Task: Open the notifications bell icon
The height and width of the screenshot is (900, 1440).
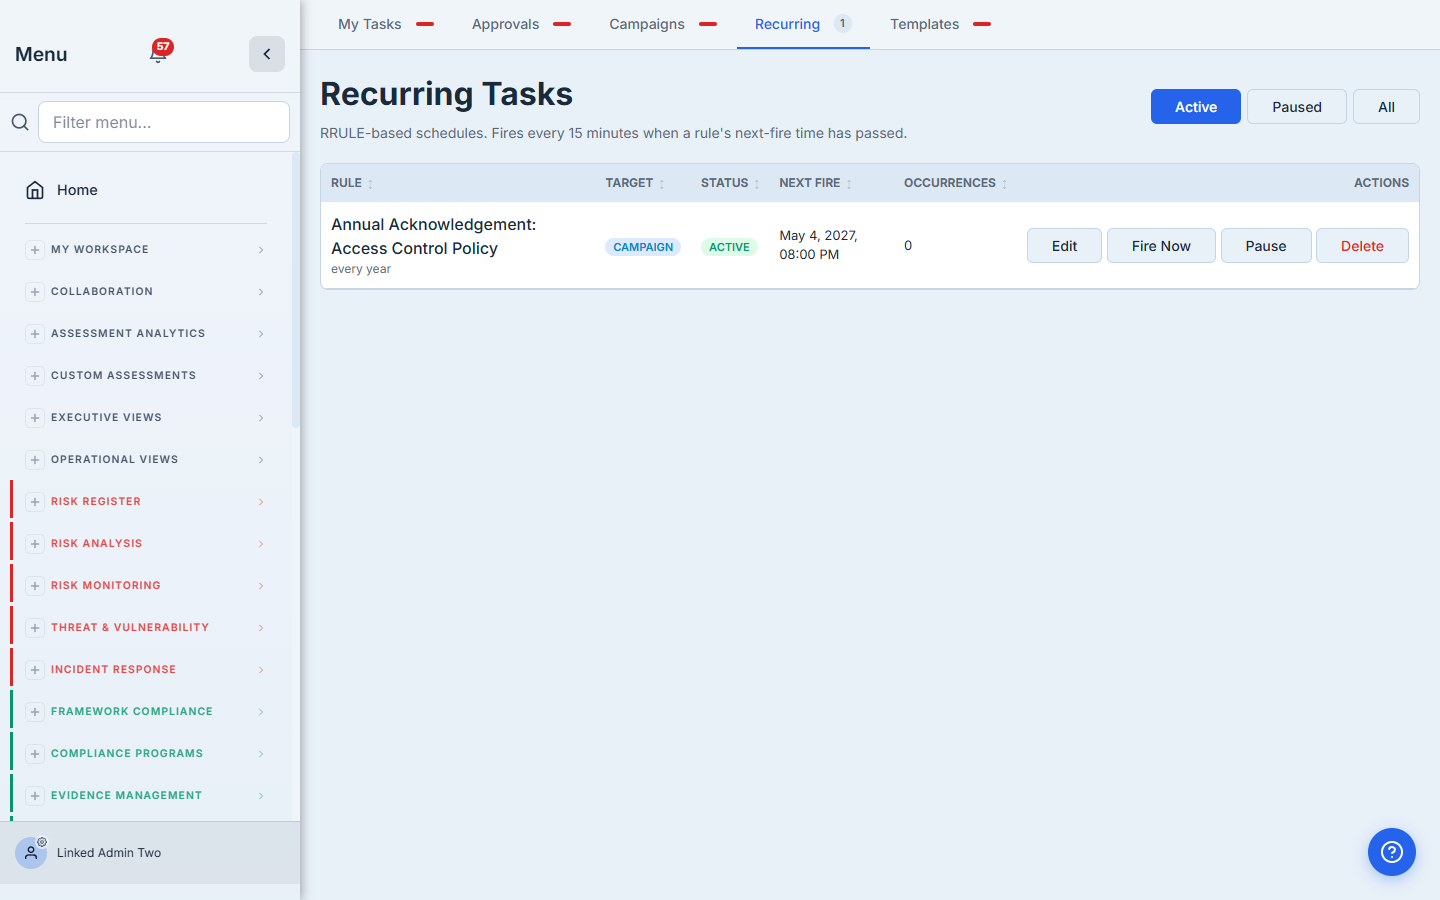Action: 158,54
